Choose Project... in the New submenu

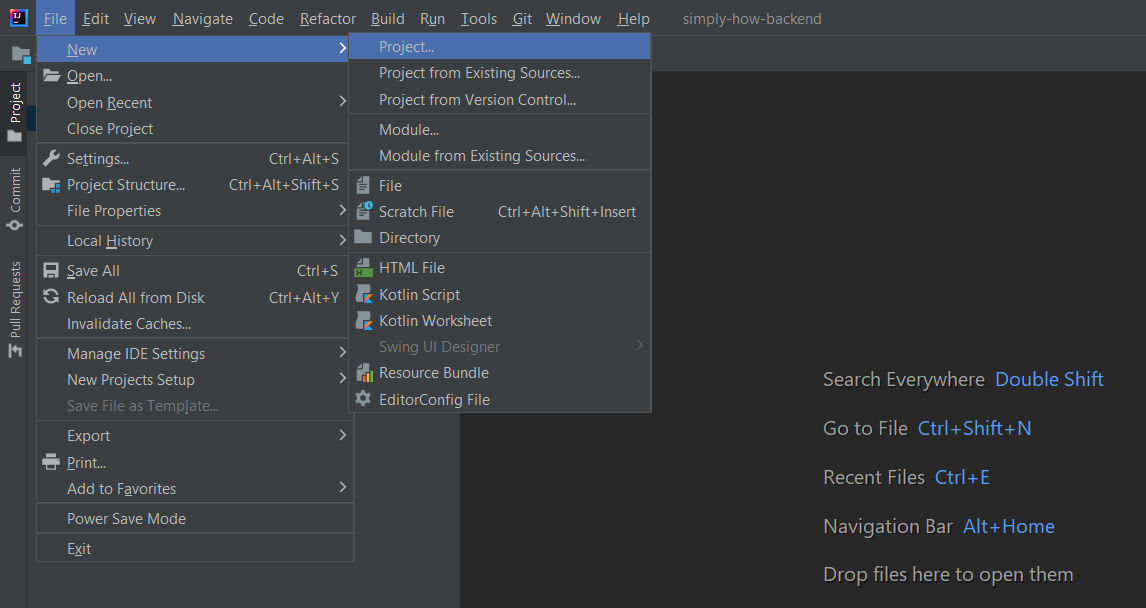[x=500, y=47]
